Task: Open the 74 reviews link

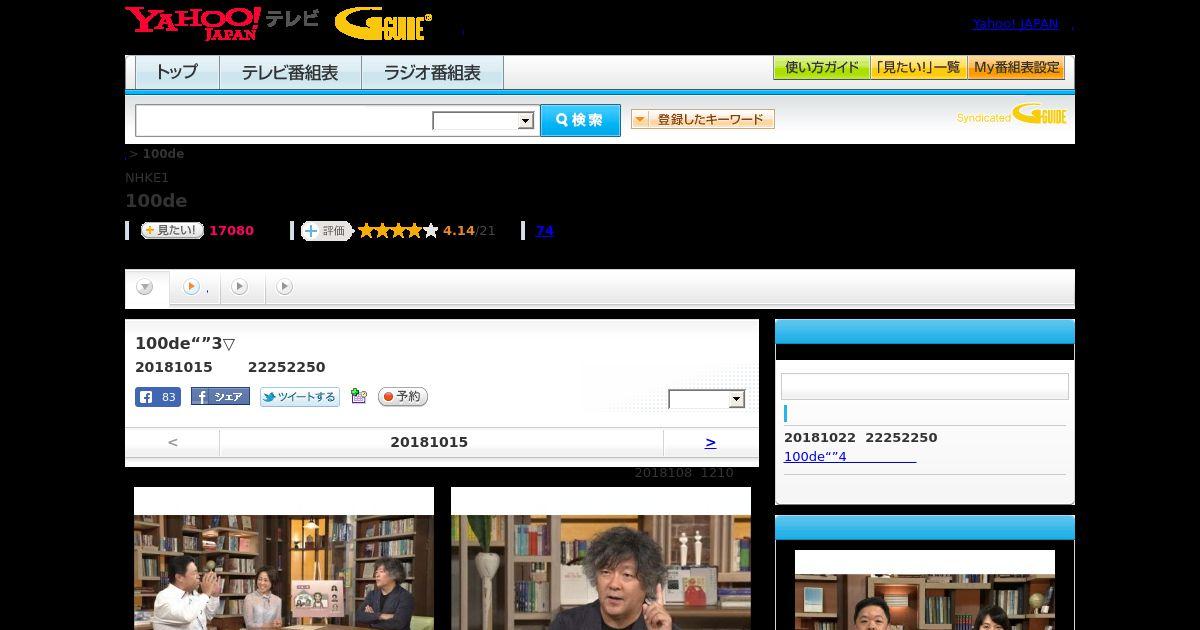Action: pyautogui.click(x=545, y=231)
